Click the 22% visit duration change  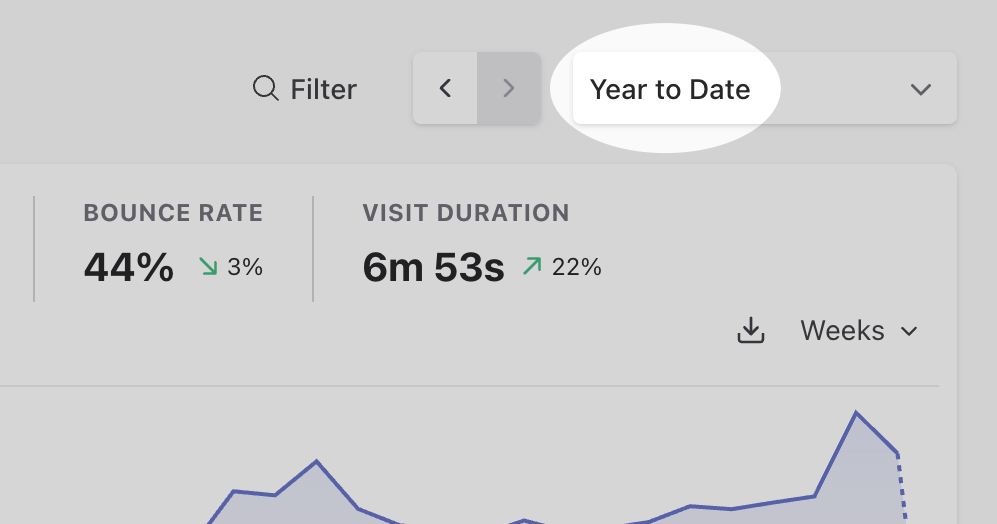click(x=577, y=267)
